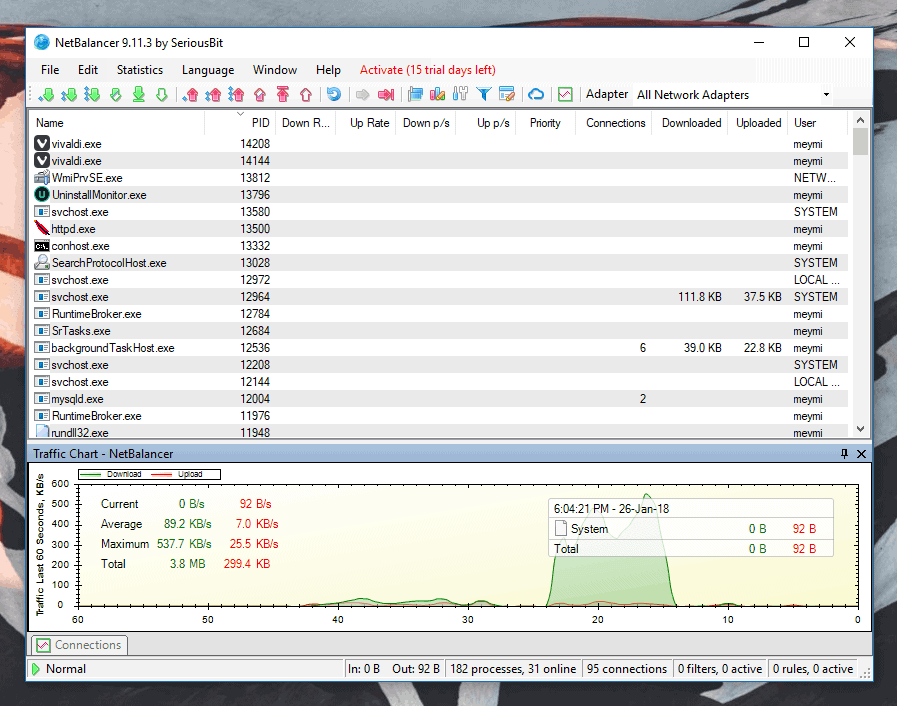Viewport: 897px width, 706px height.
Task: Click the bar chart with pencil icon
Action: click(438, 94)
